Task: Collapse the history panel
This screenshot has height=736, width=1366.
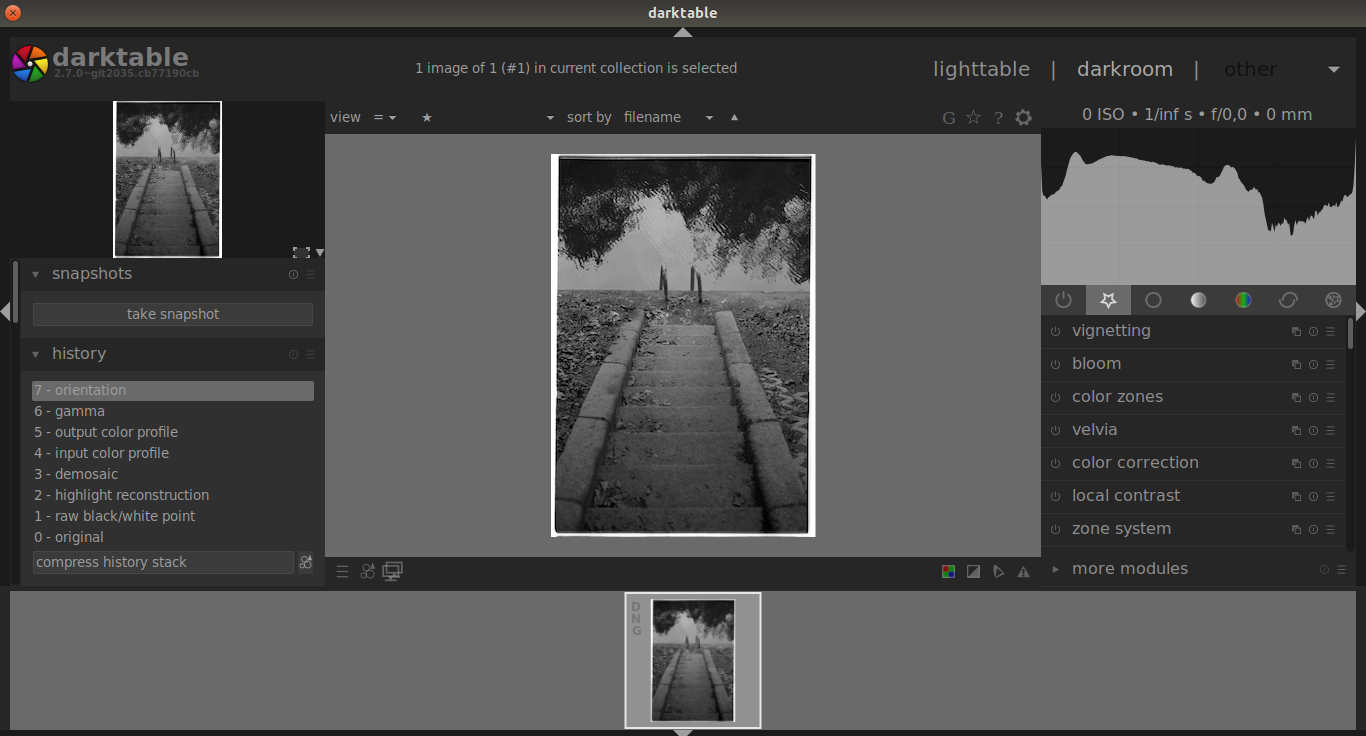Action: pos(36,354)
